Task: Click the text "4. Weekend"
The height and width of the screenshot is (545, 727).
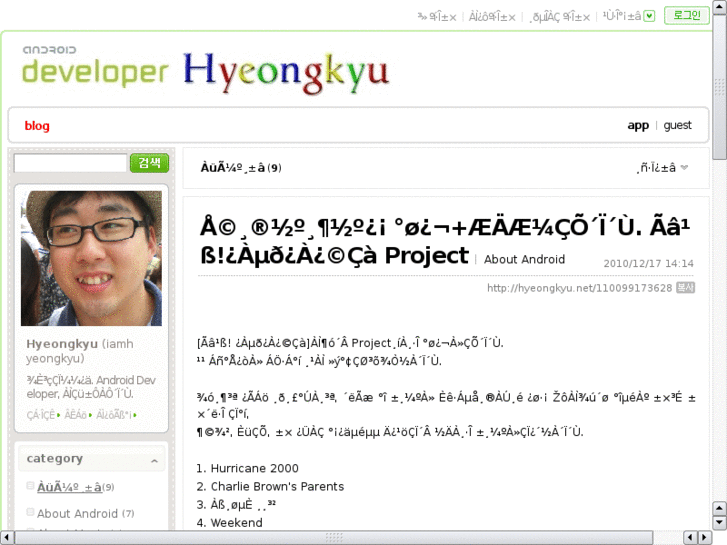Action: click(x=230, y=523)
